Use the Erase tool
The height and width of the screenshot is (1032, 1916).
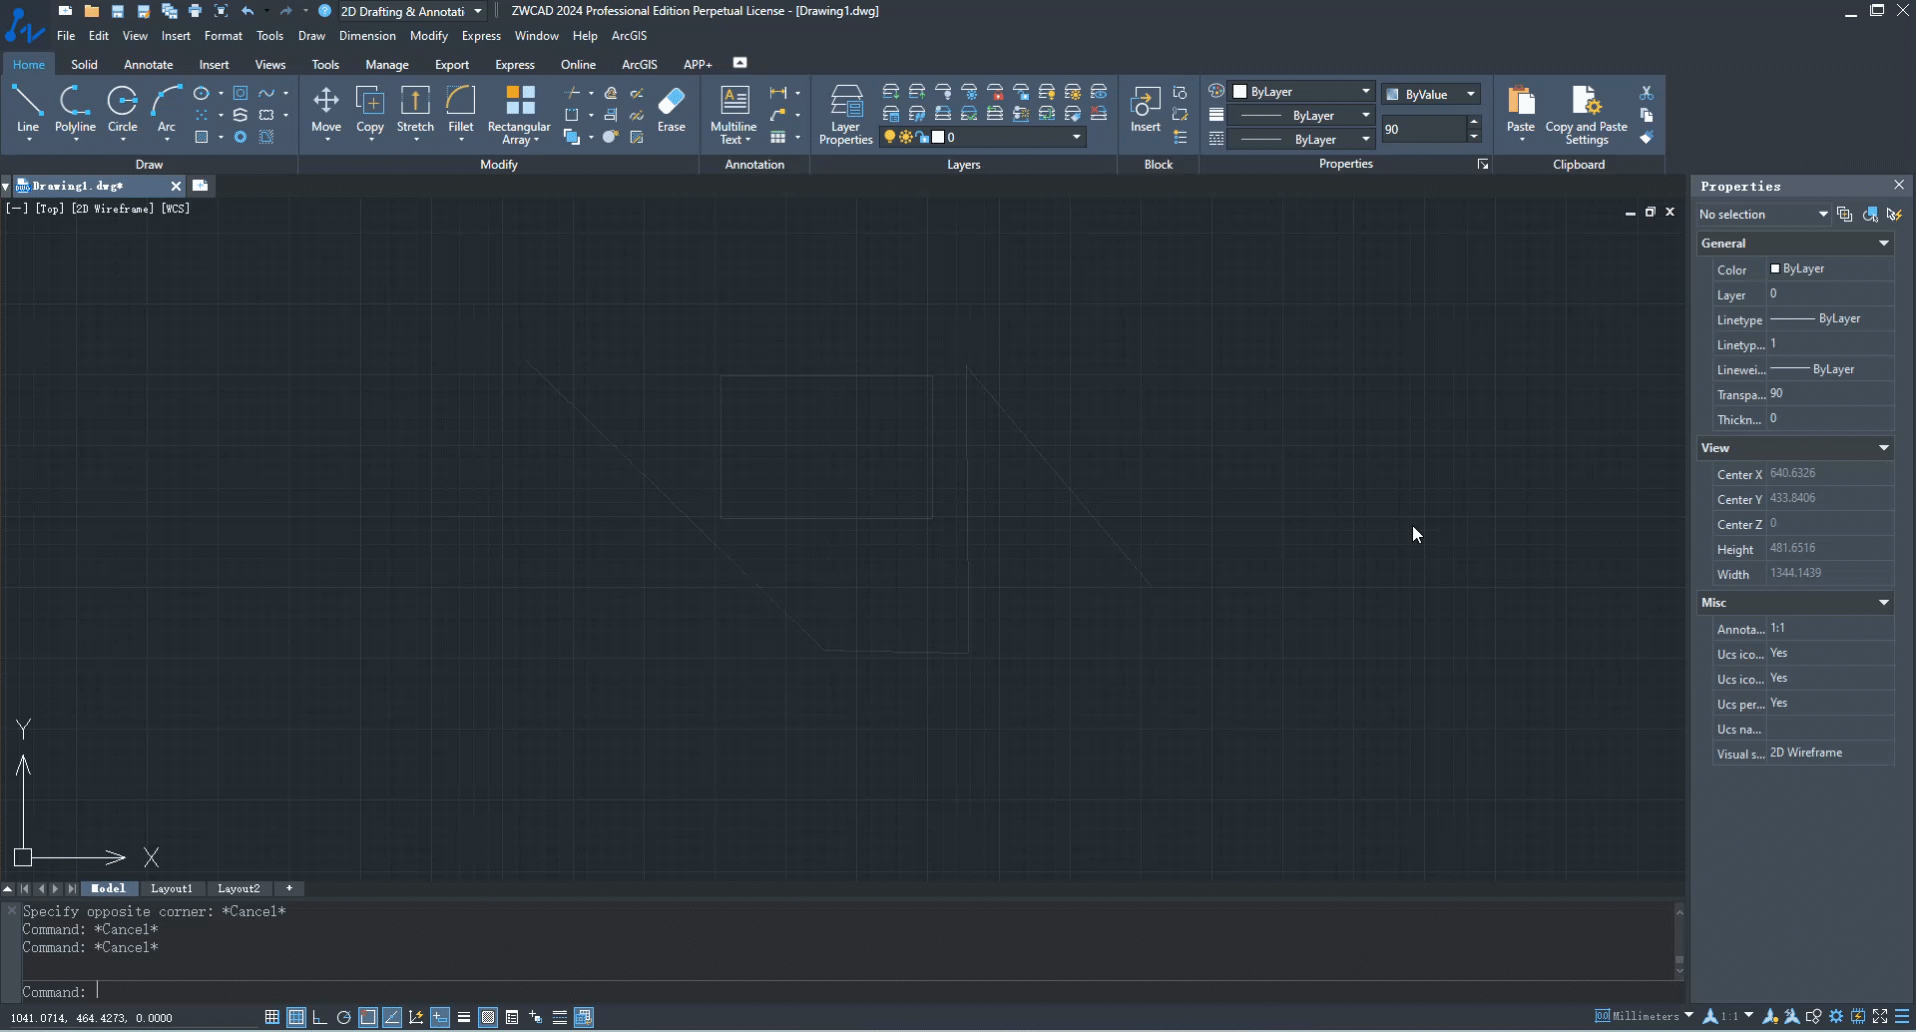point(672,109)
